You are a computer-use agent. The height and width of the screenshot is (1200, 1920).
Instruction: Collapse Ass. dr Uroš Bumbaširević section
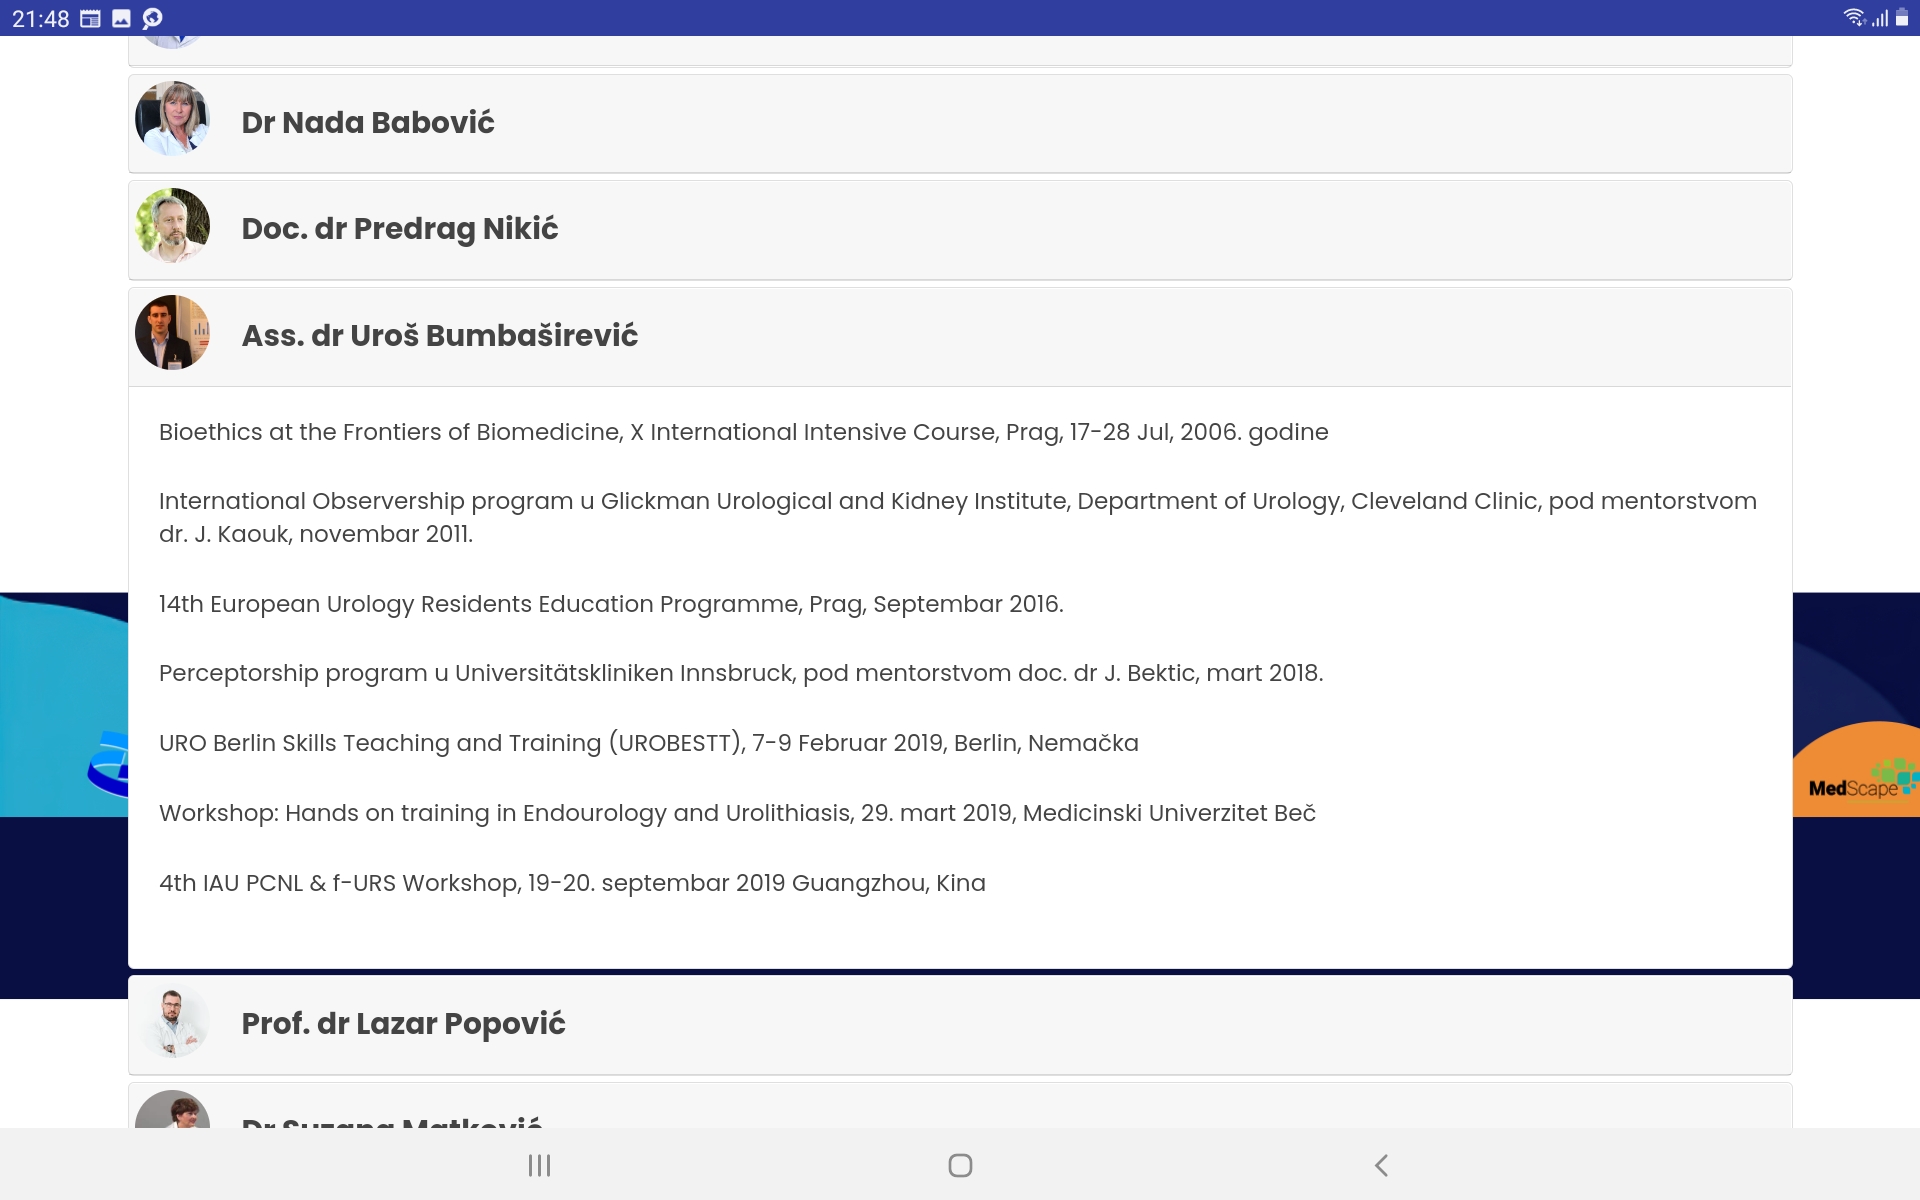pyautogui.click(x=960, y=337)
